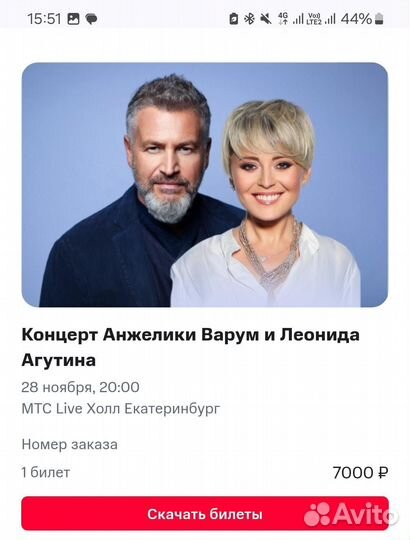Tap the first SIM signal strength bars

point(298,19)
